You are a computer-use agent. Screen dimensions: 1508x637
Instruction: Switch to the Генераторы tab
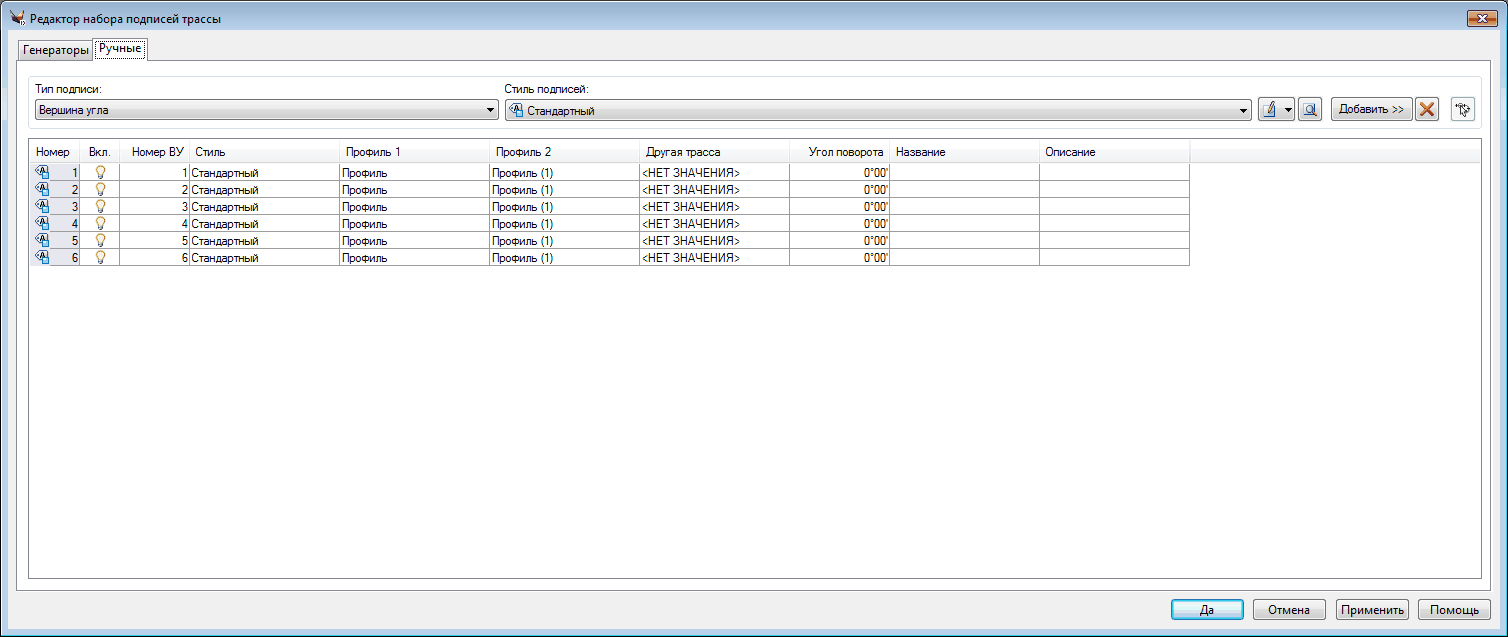point(56,51)
